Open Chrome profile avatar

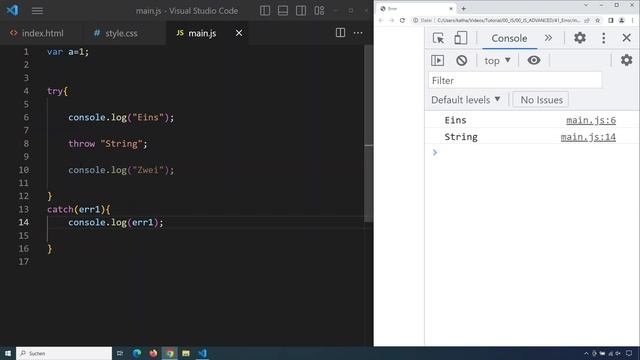(x=621, y=20)
